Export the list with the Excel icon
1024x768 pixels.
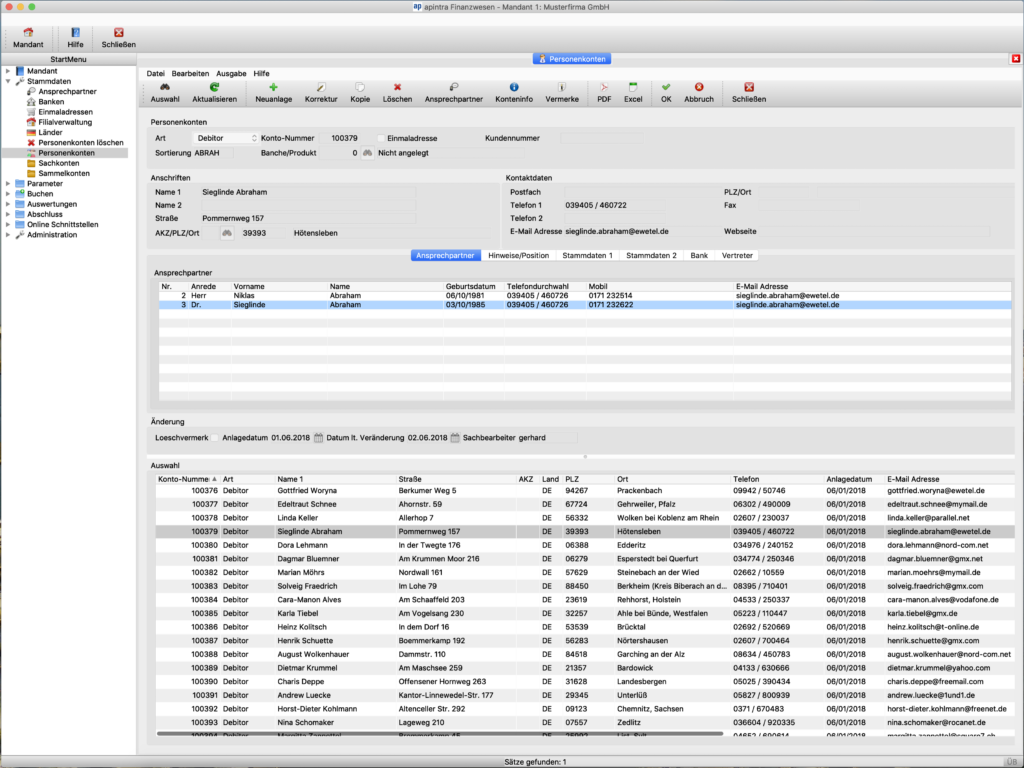(632, 88)
